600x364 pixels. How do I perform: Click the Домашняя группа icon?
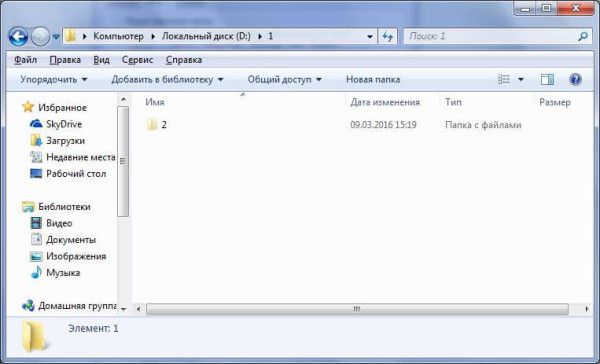pyautogui.click(x=28, y=306)
